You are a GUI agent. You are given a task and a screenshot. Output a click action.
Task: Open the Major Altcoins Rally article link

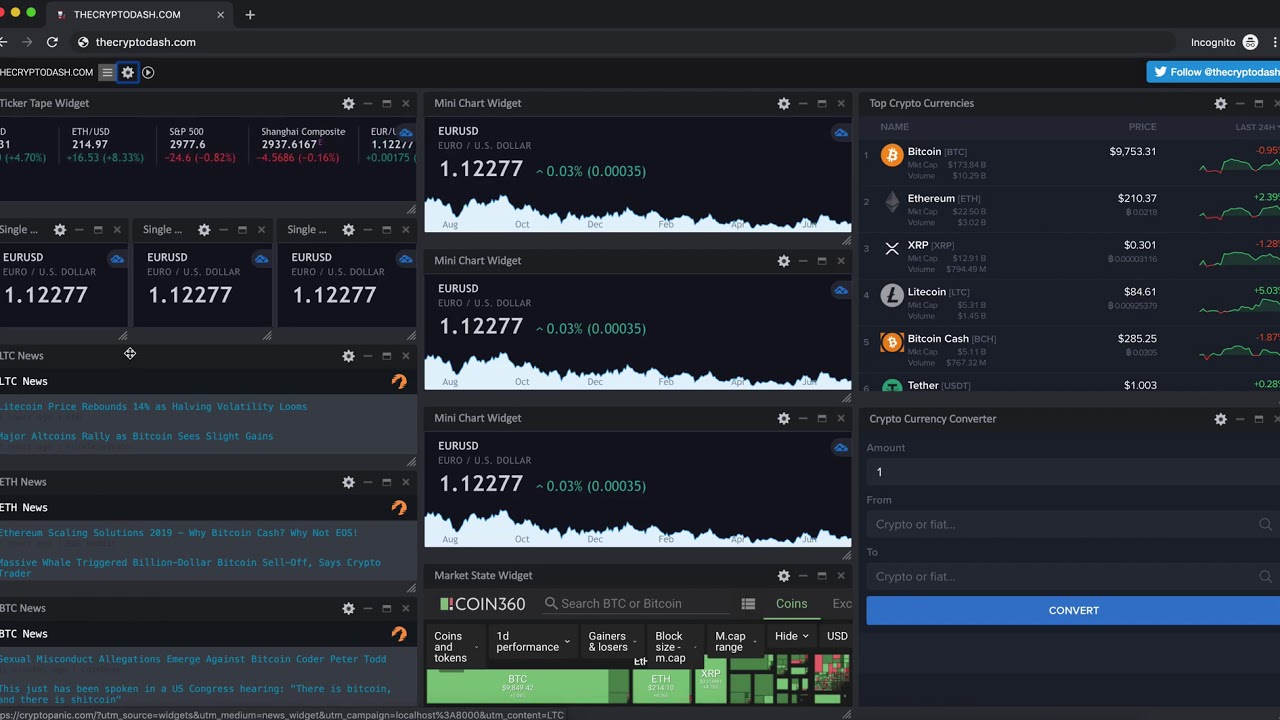(137, 436)
